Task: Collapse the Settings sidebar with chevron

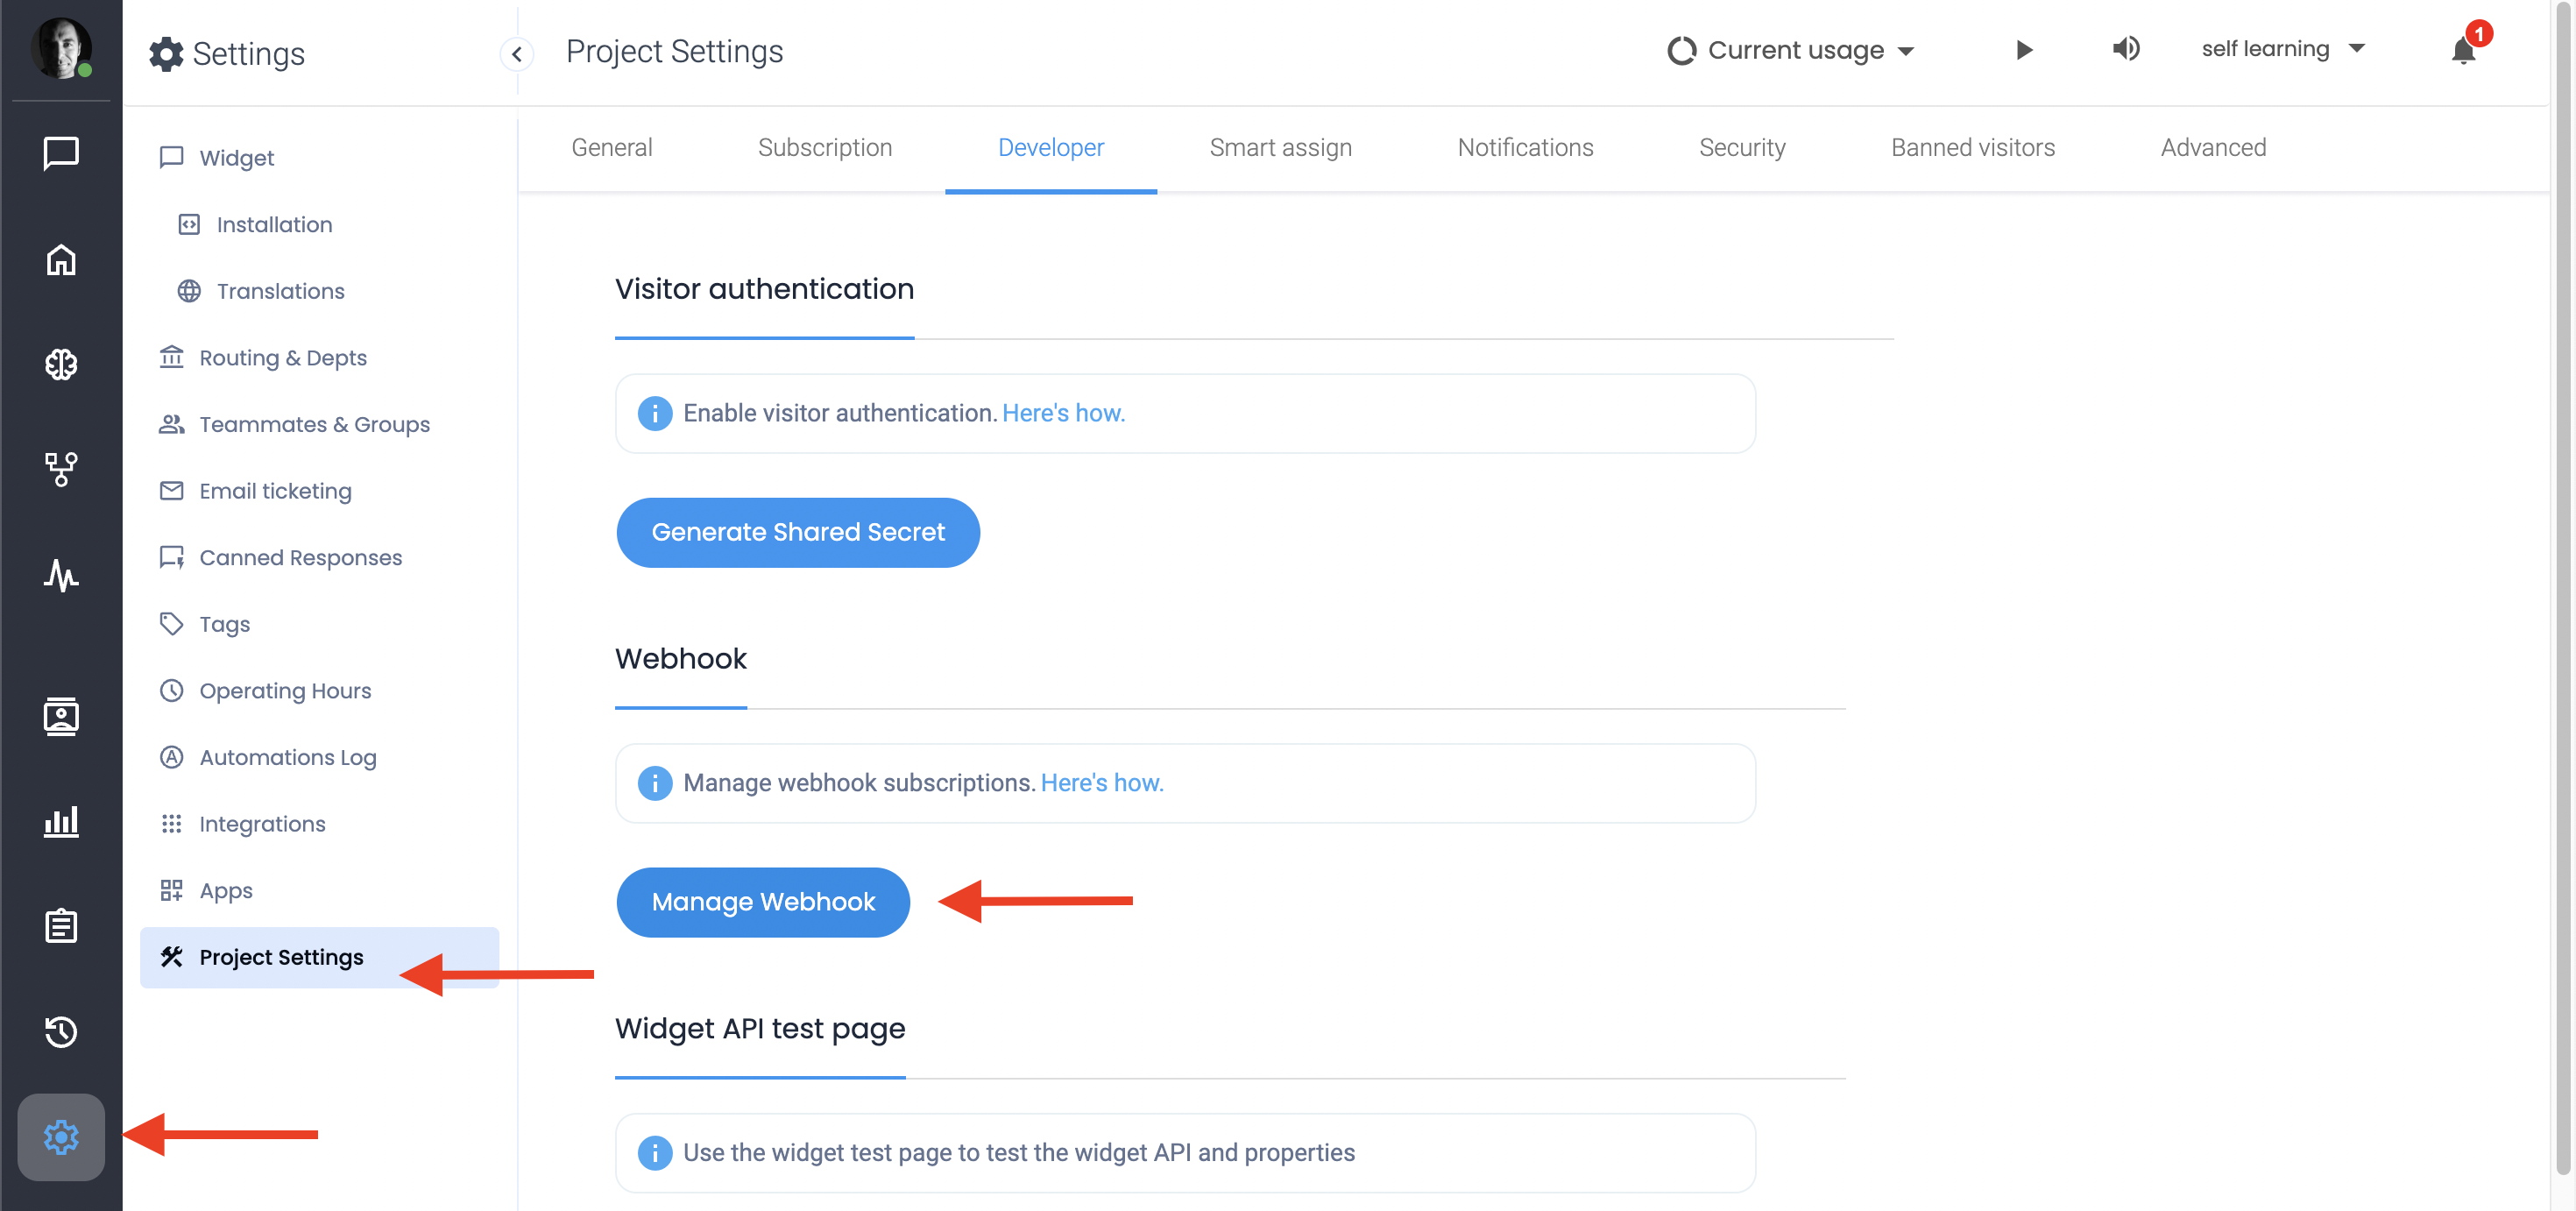Action: click(517, 54)
